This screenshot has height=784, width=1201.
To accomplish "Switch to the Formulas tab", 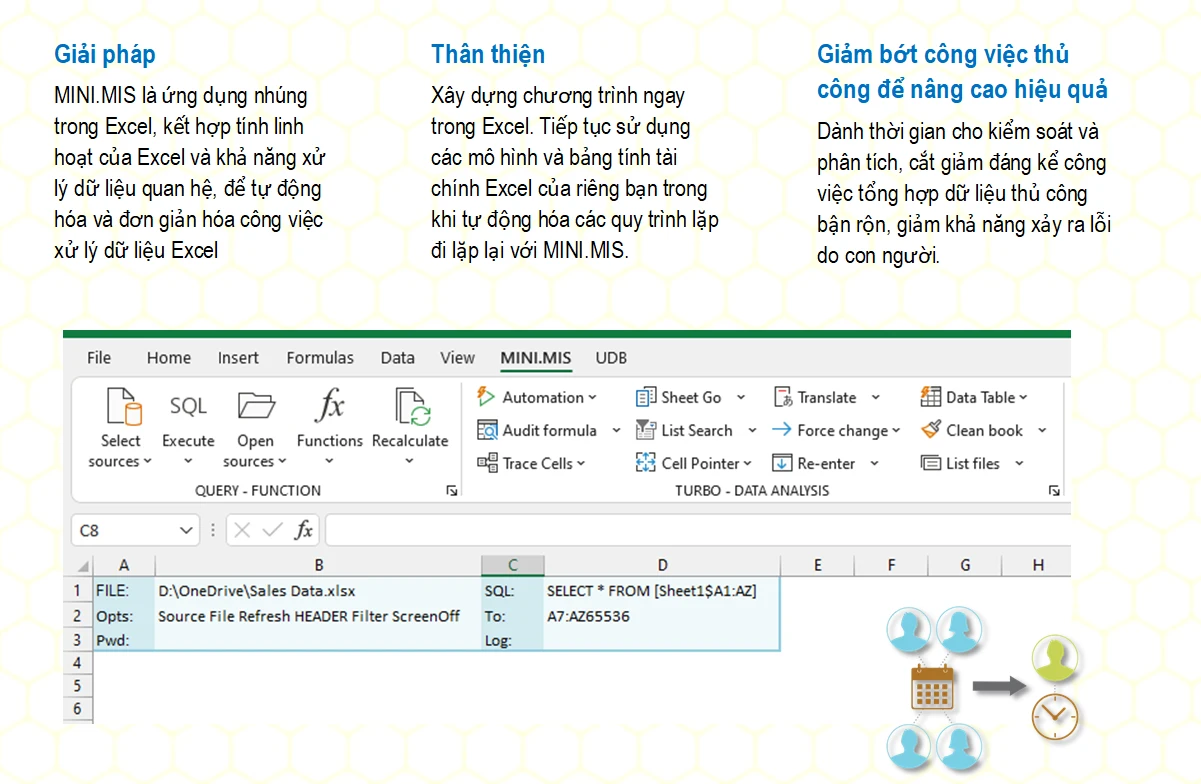I will pos(320,357).
